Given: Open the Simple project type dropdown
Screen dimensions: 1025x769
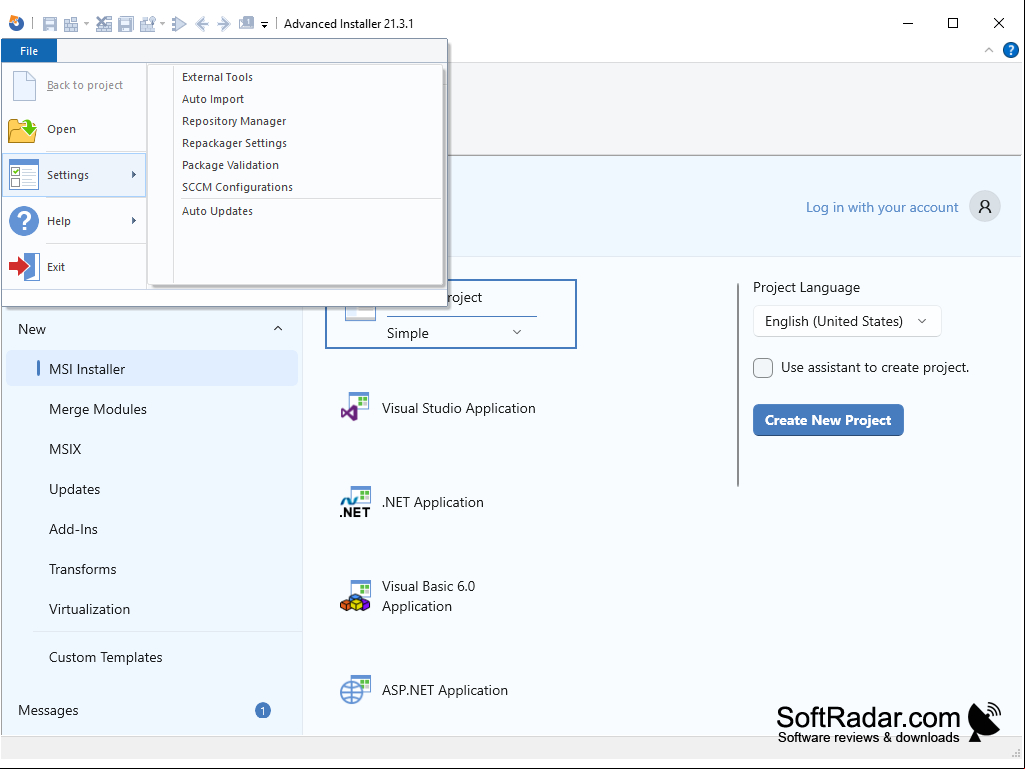Looking at the screenshot, I should (x=461, y=333).
